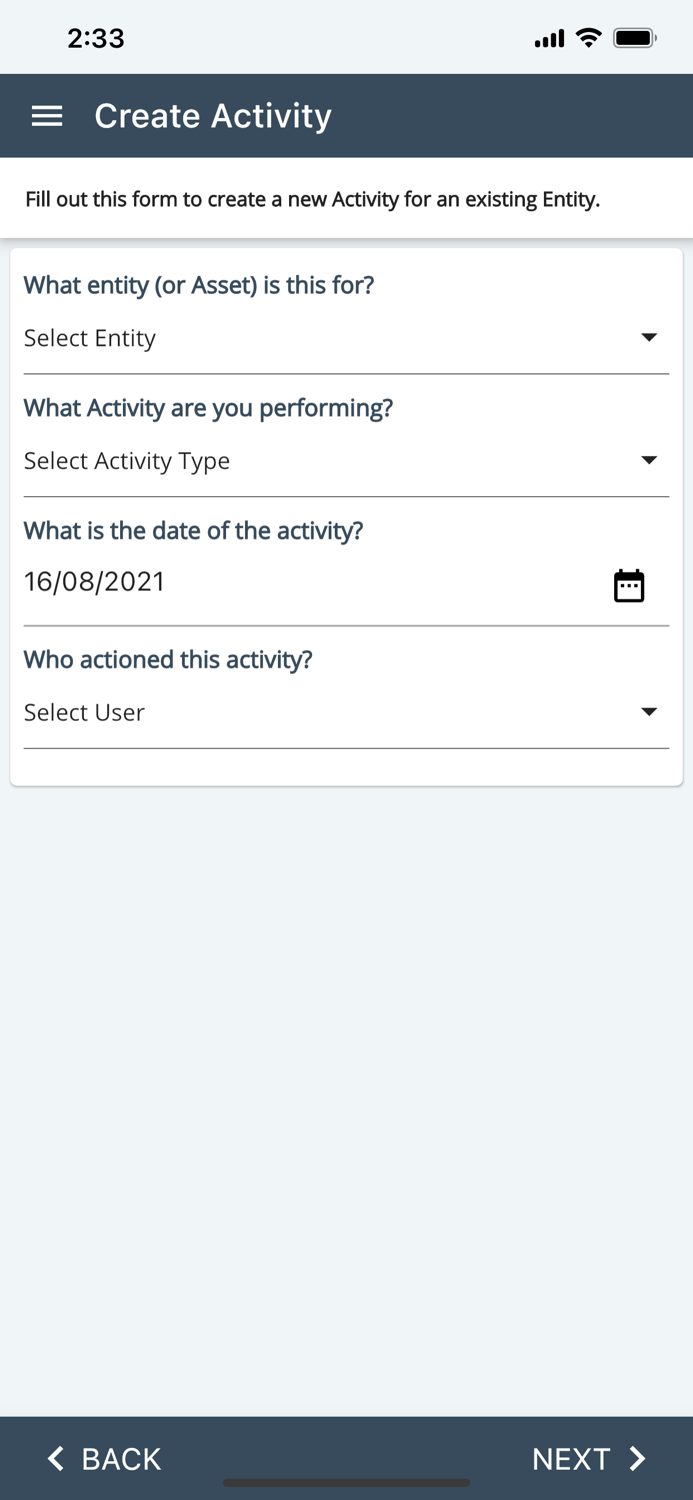
Task: Expand the entity dropdown arrow
Action: tap(649, 337)
